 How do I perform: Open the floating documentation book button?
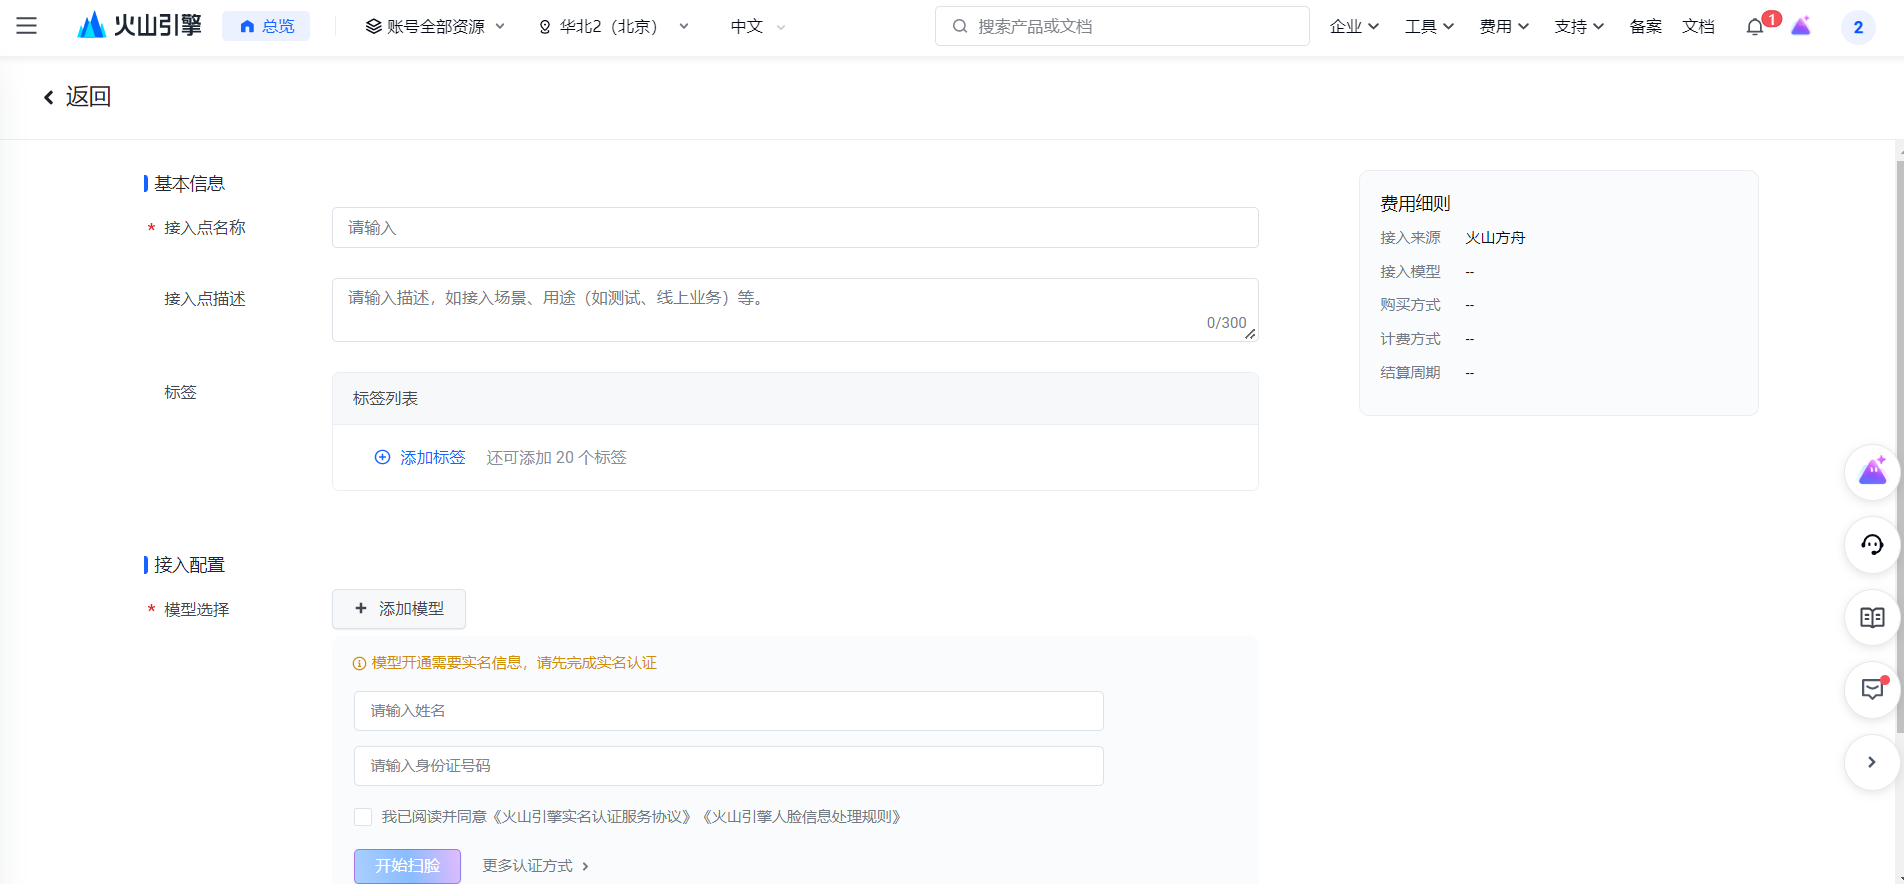coord(1872,618)
